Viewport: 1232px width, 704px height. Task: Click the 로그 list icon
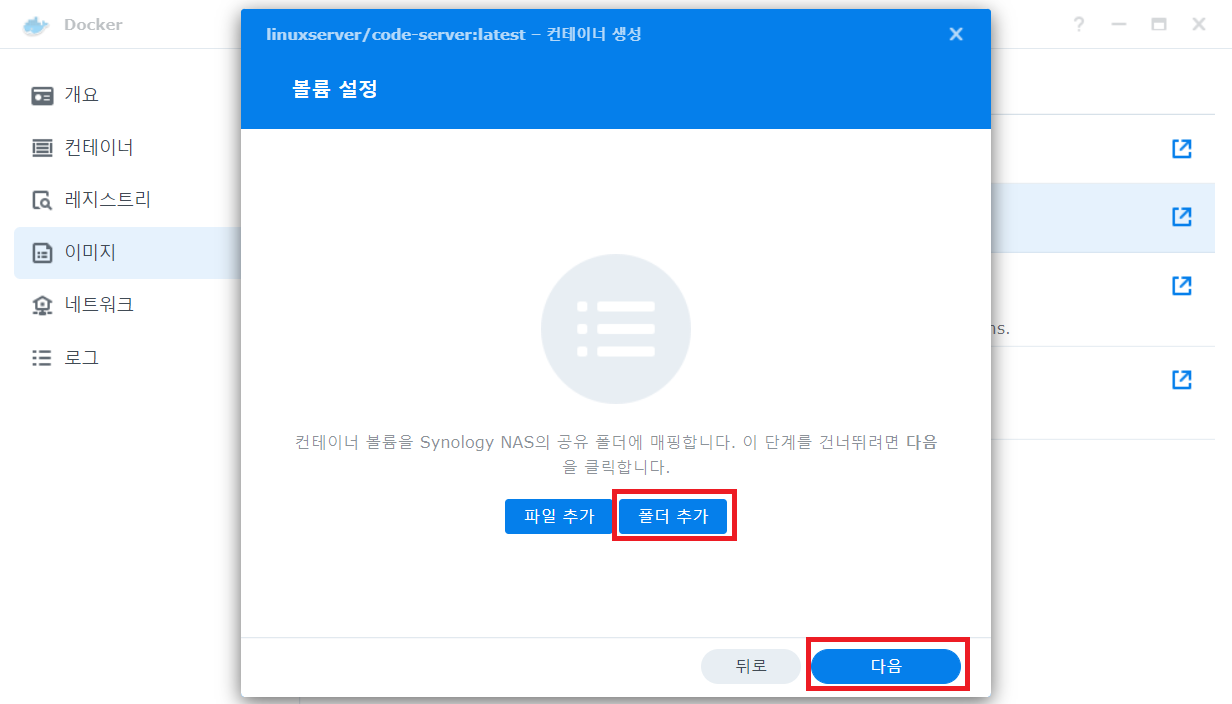pos(42,357)
